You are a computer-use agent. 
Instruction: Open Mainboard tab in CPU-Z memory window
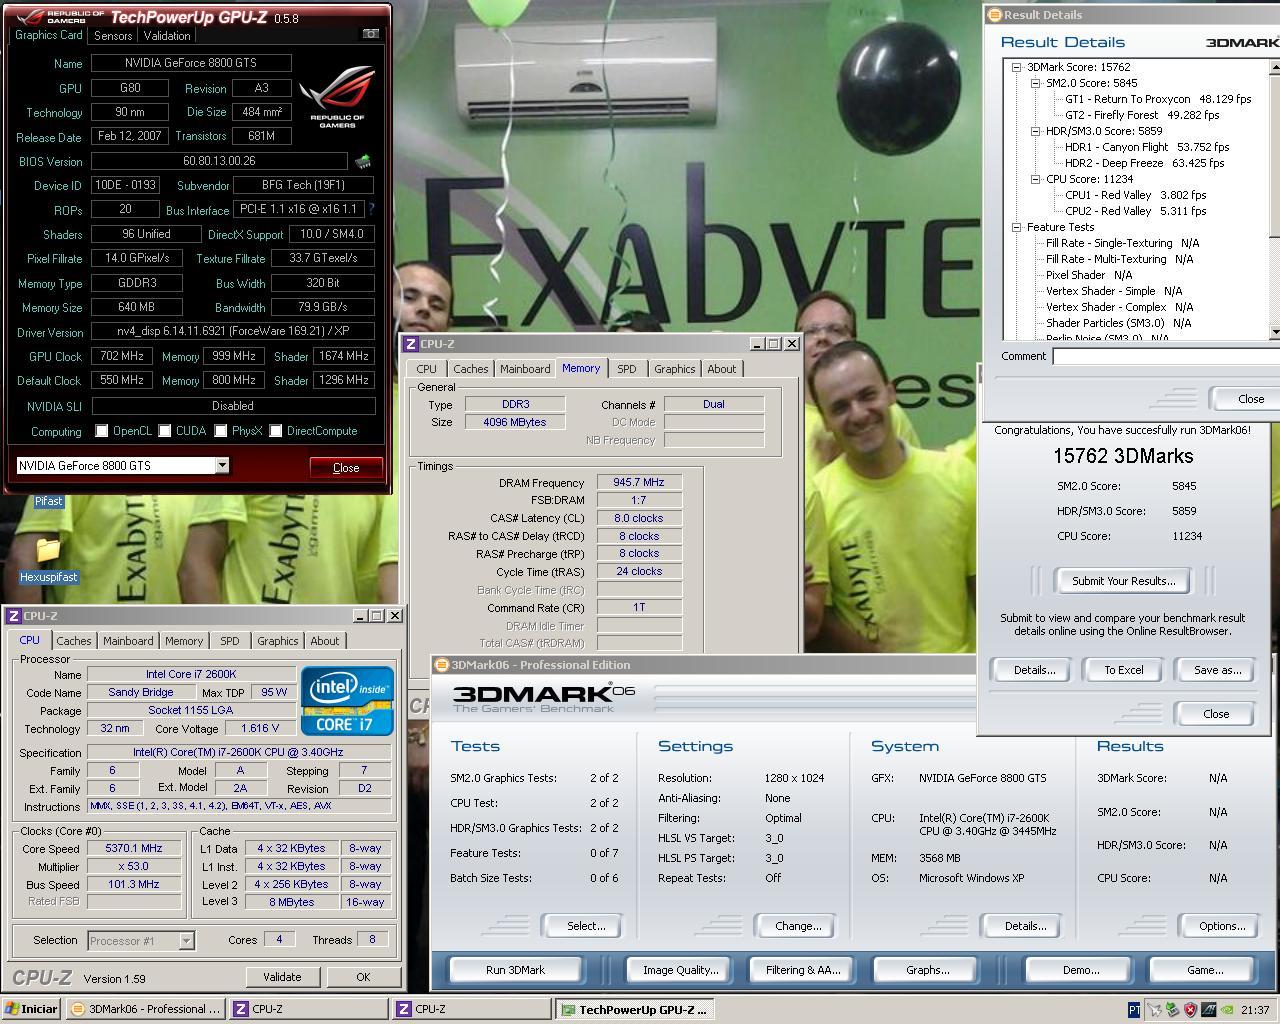click(x=525, y=369)
